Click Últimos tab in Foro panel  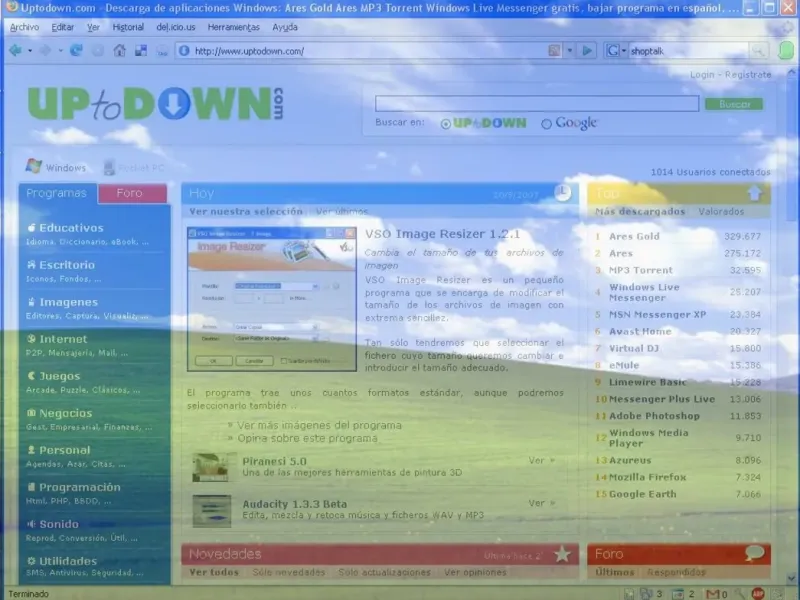(615, 572)
